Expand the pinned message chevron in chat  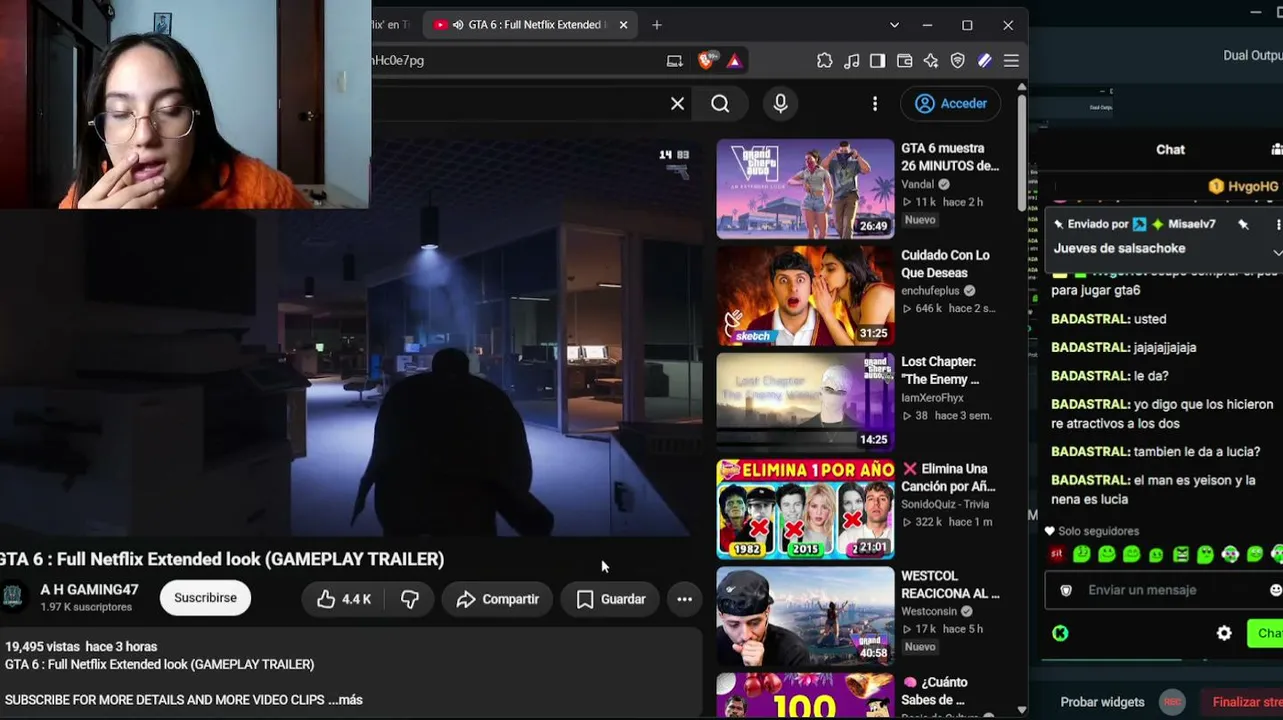pos(1277,251)
